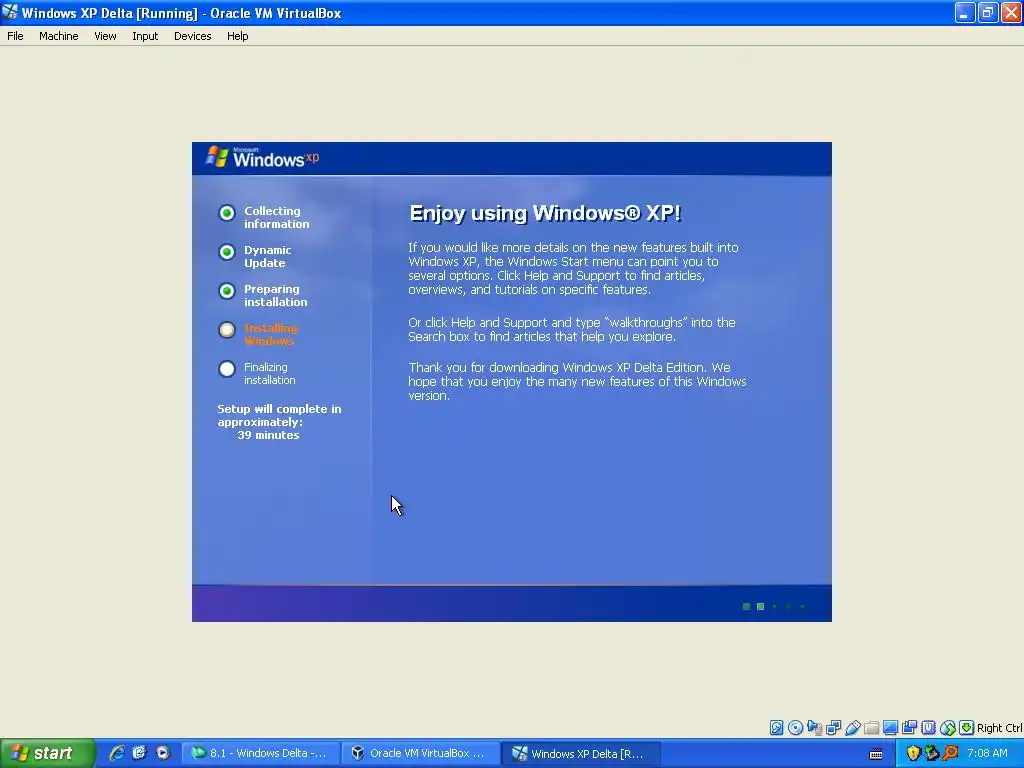Open the Input menu
This screenshot has width=1024, height=768.
pos(145,36)
